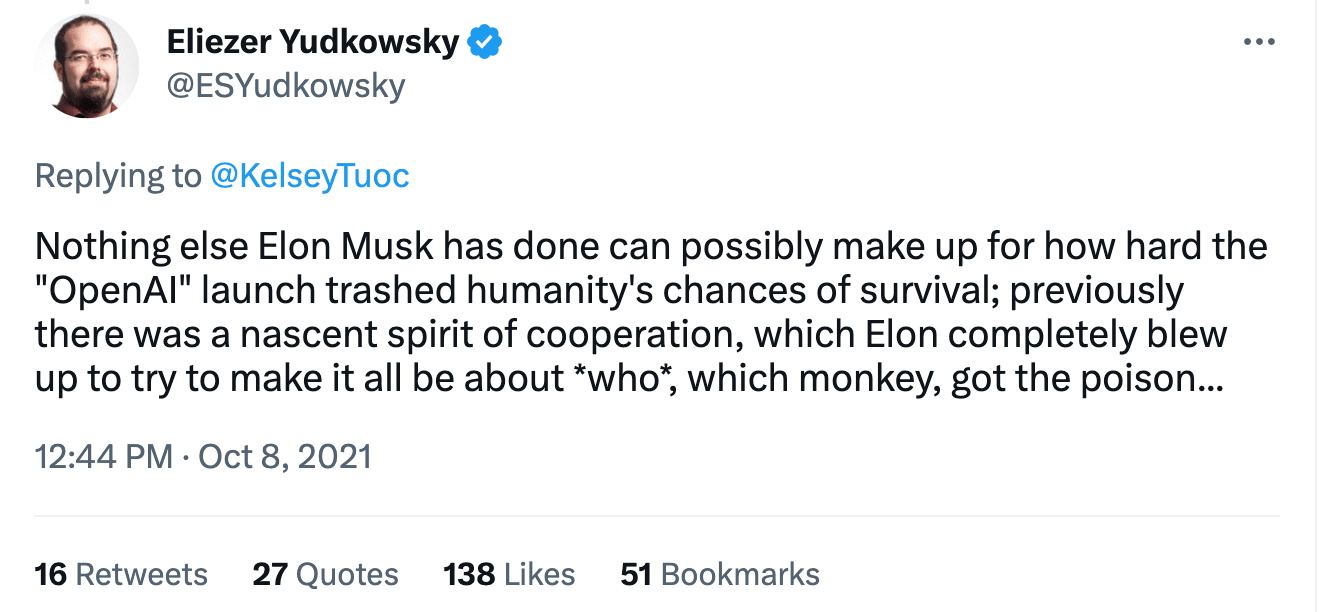Click the Oct 8, 2021 date
The image size is (1320, 612).
click(285, 457)
